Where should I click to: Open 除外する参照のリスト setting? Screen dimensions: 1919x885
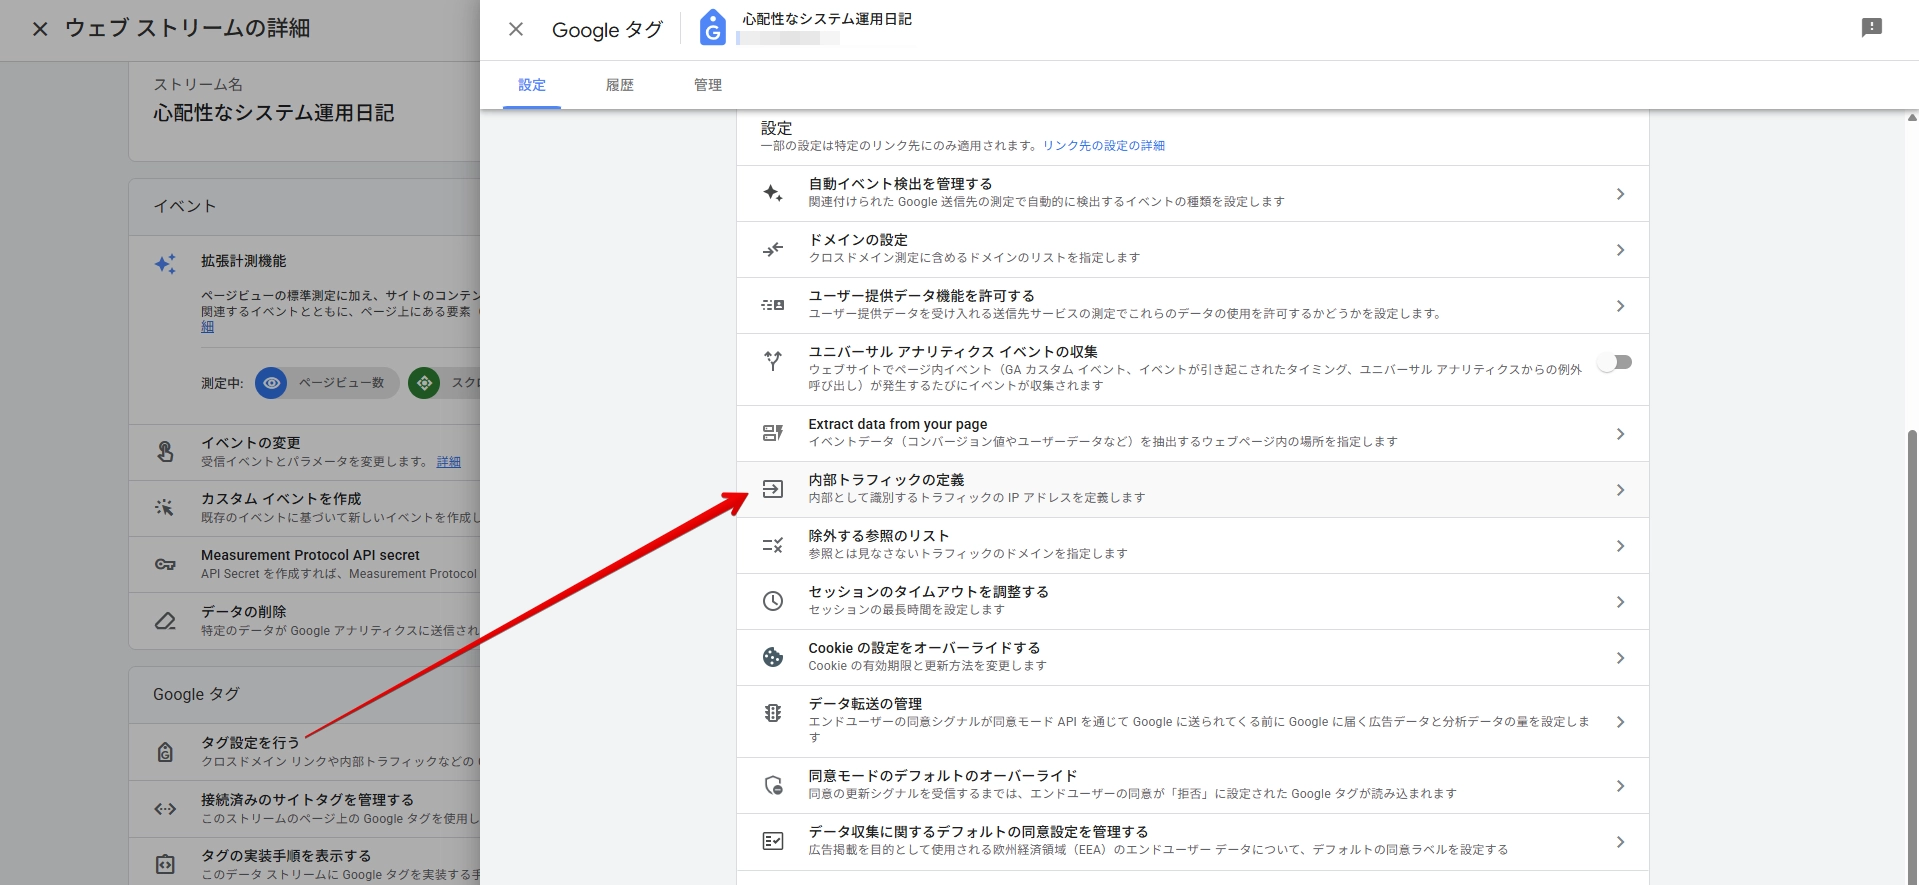tap(1192, 545)
